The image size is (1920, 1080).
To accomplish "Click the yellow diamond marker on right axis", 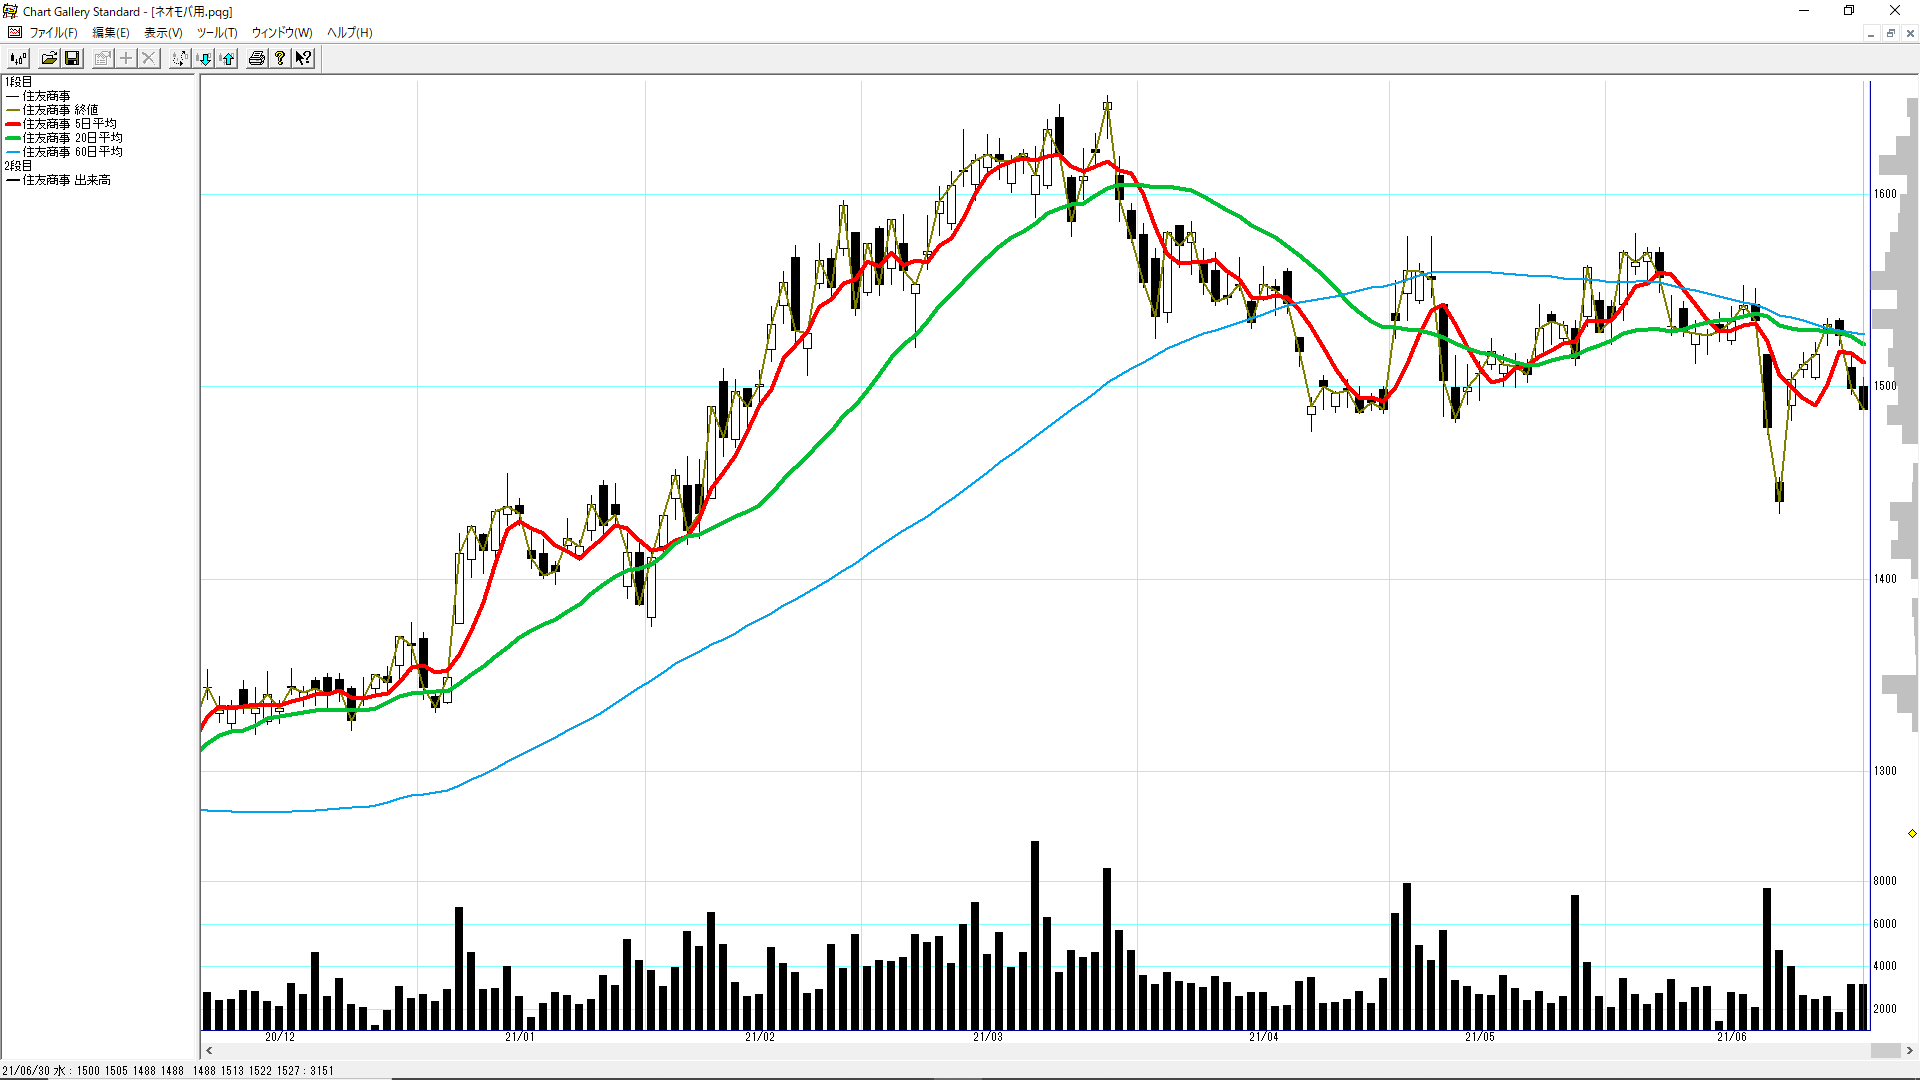I will point(1912,833).
